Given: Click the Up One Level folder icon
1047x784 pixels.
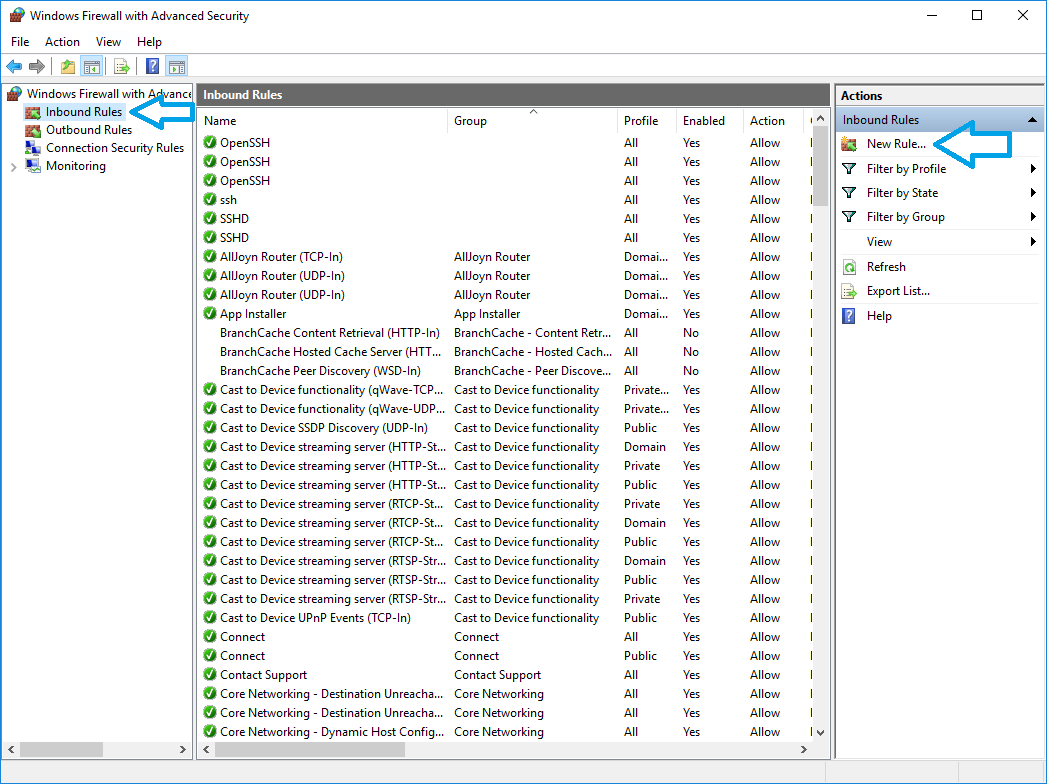Looking at the screenshot, I should click(67, 67).
